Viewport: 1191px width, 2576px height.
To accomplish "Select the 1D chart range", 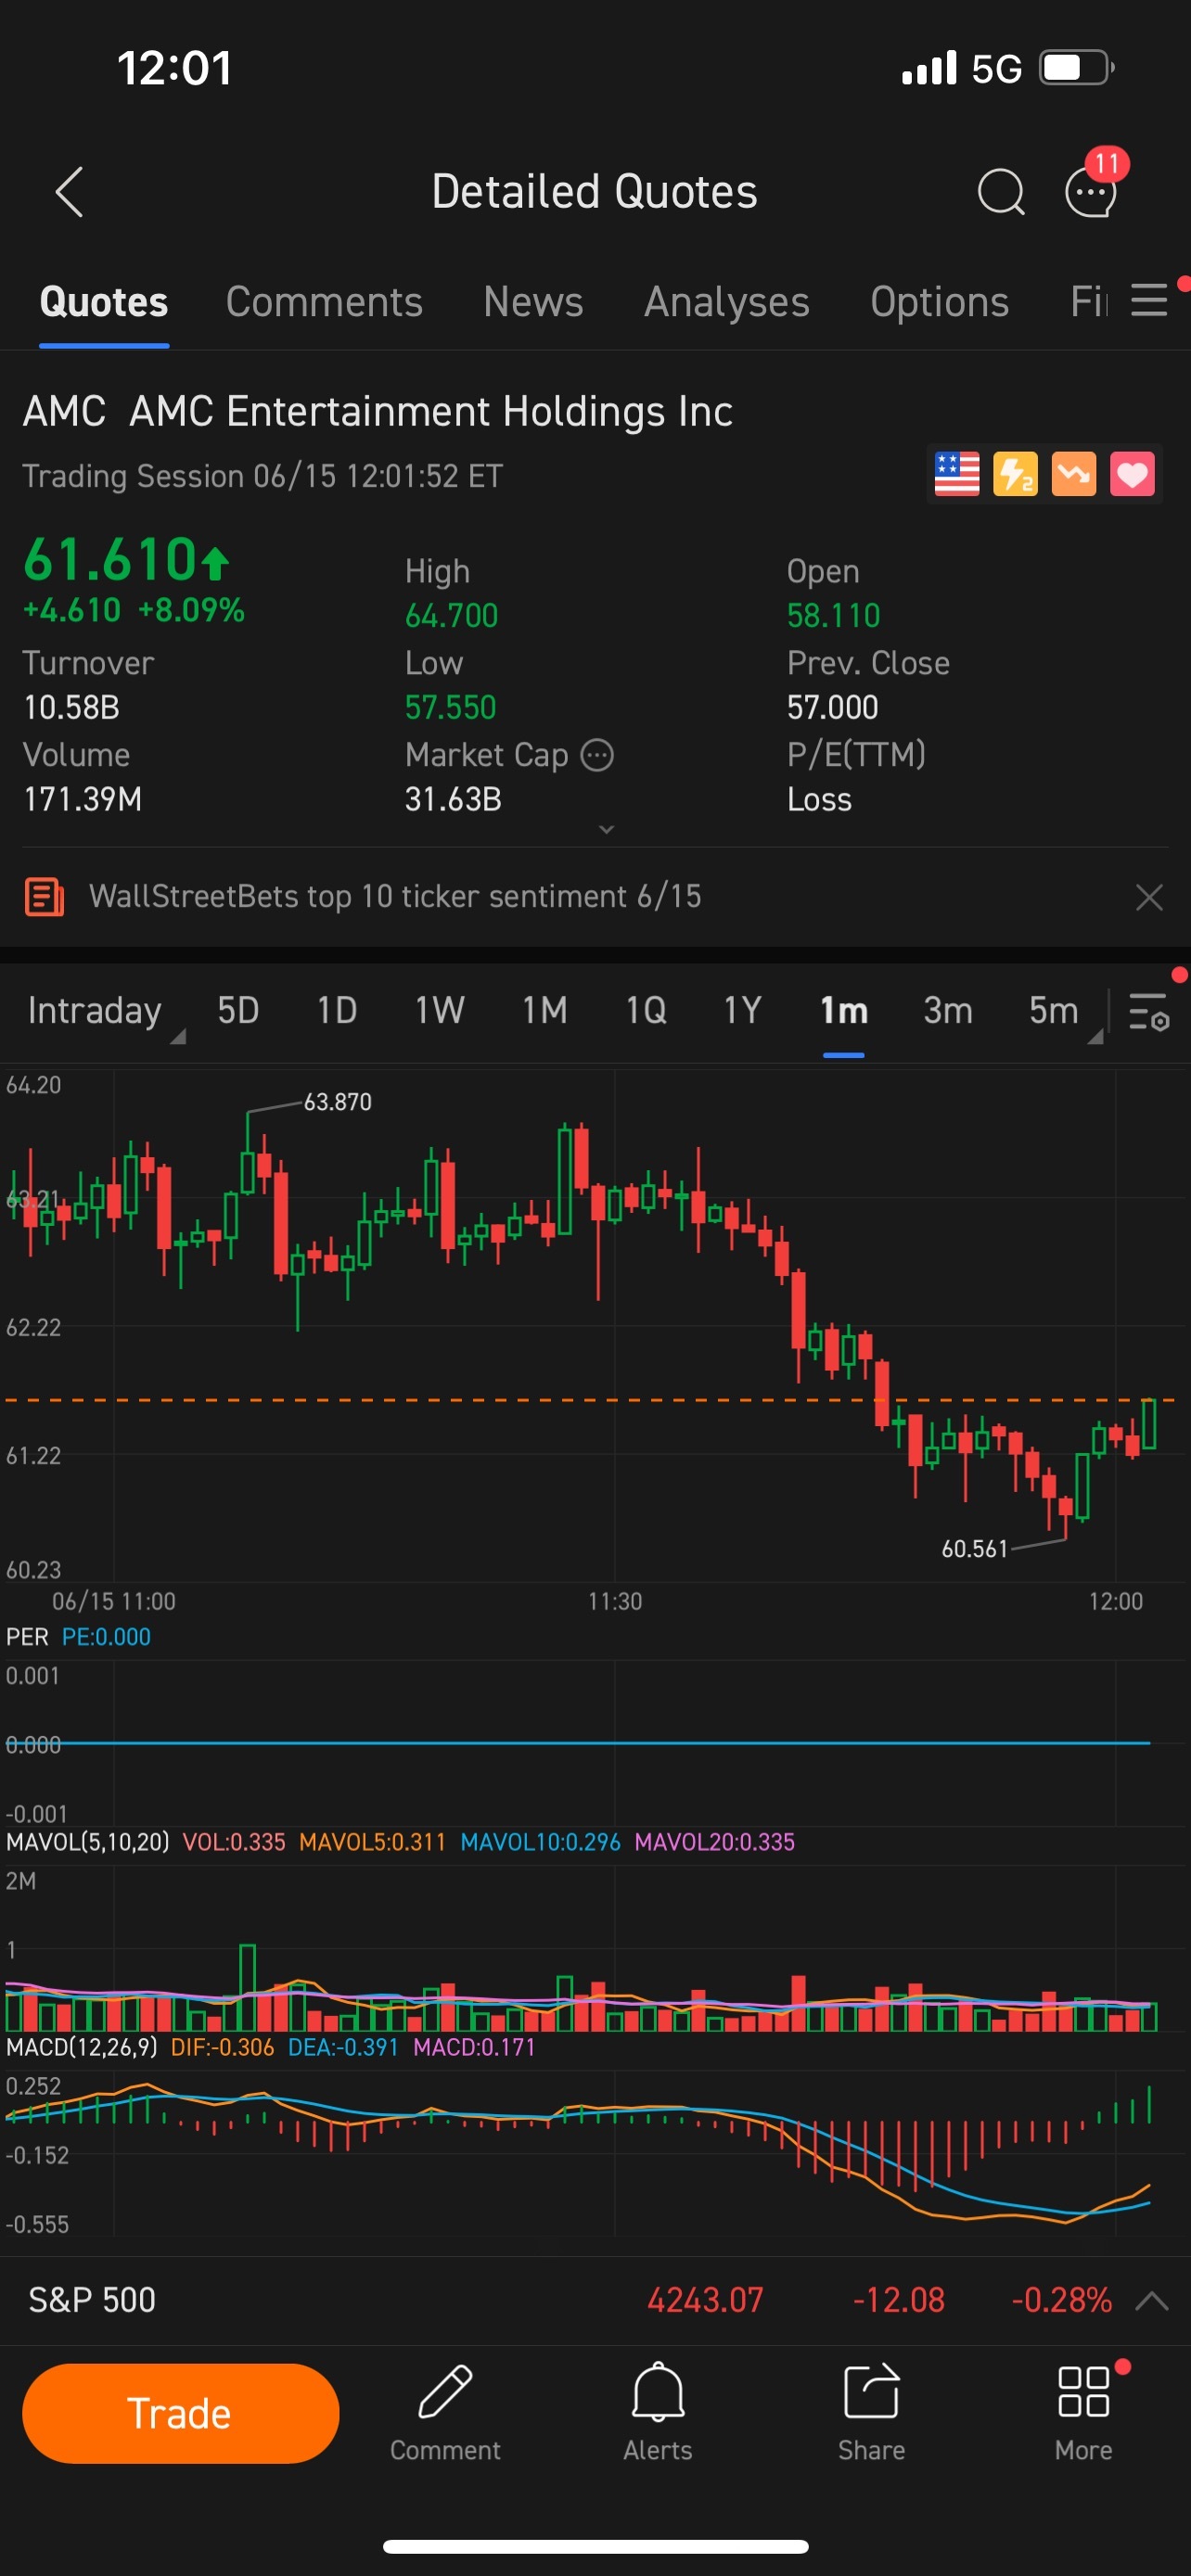I will (337, 1010).
